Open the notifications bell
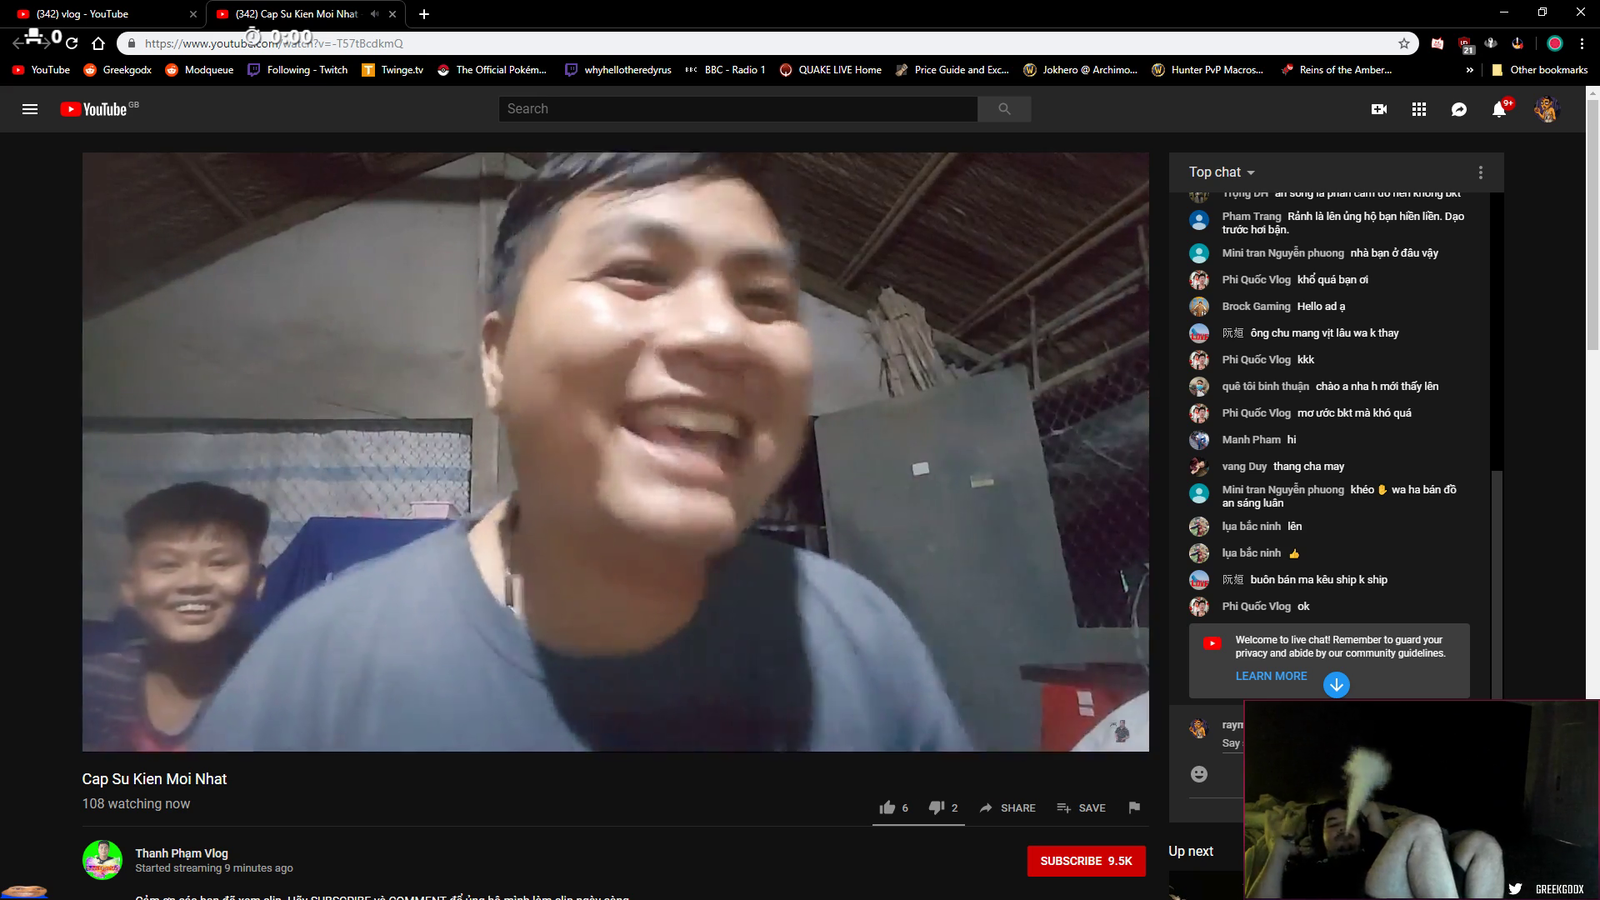The height and width of the screenshot is (900, 1600). (x=1499, y=109)
